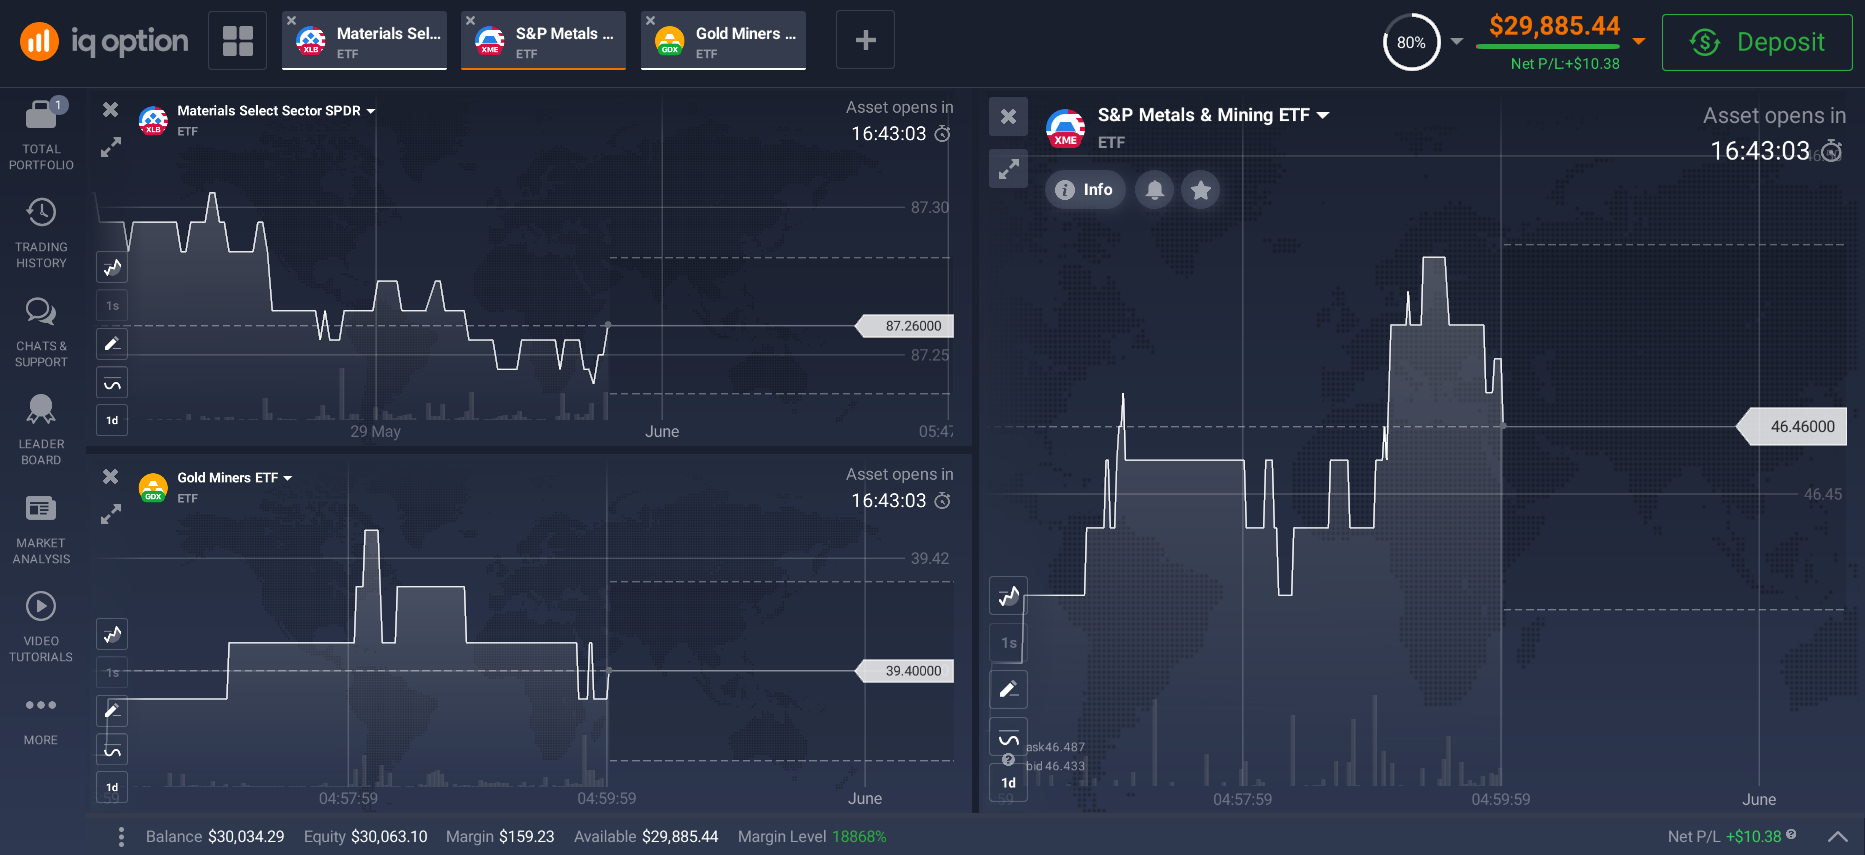Add S&P Metals ETF to favorites star
1865x855 pixels.
pos(1201,190)
